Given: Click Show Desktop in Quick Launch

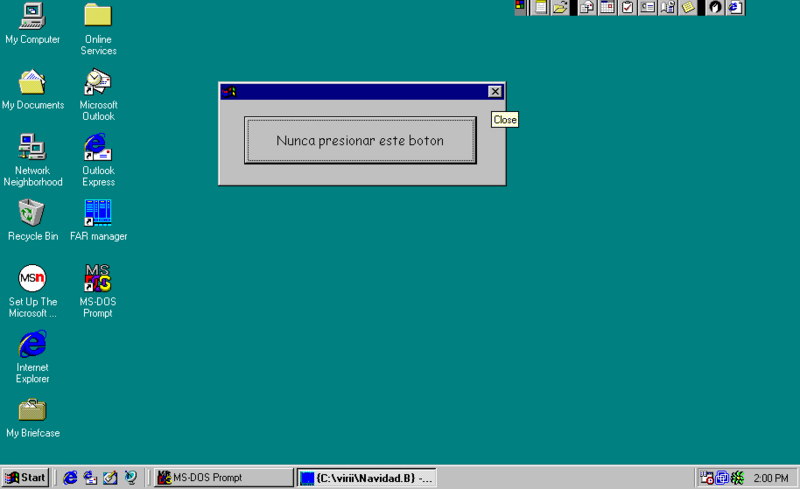Looking at the screenshot, I should [110, 478].
